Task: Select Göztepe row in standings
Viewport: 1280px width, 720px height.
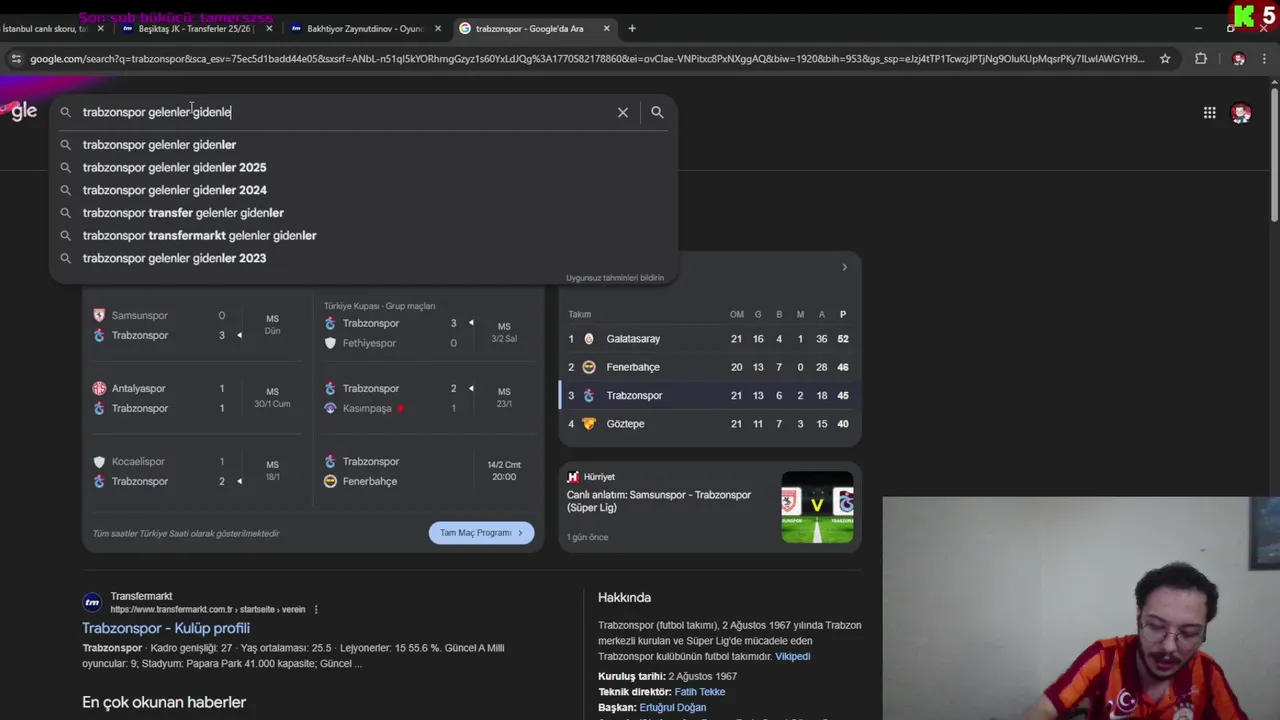Action: [710, 424]
